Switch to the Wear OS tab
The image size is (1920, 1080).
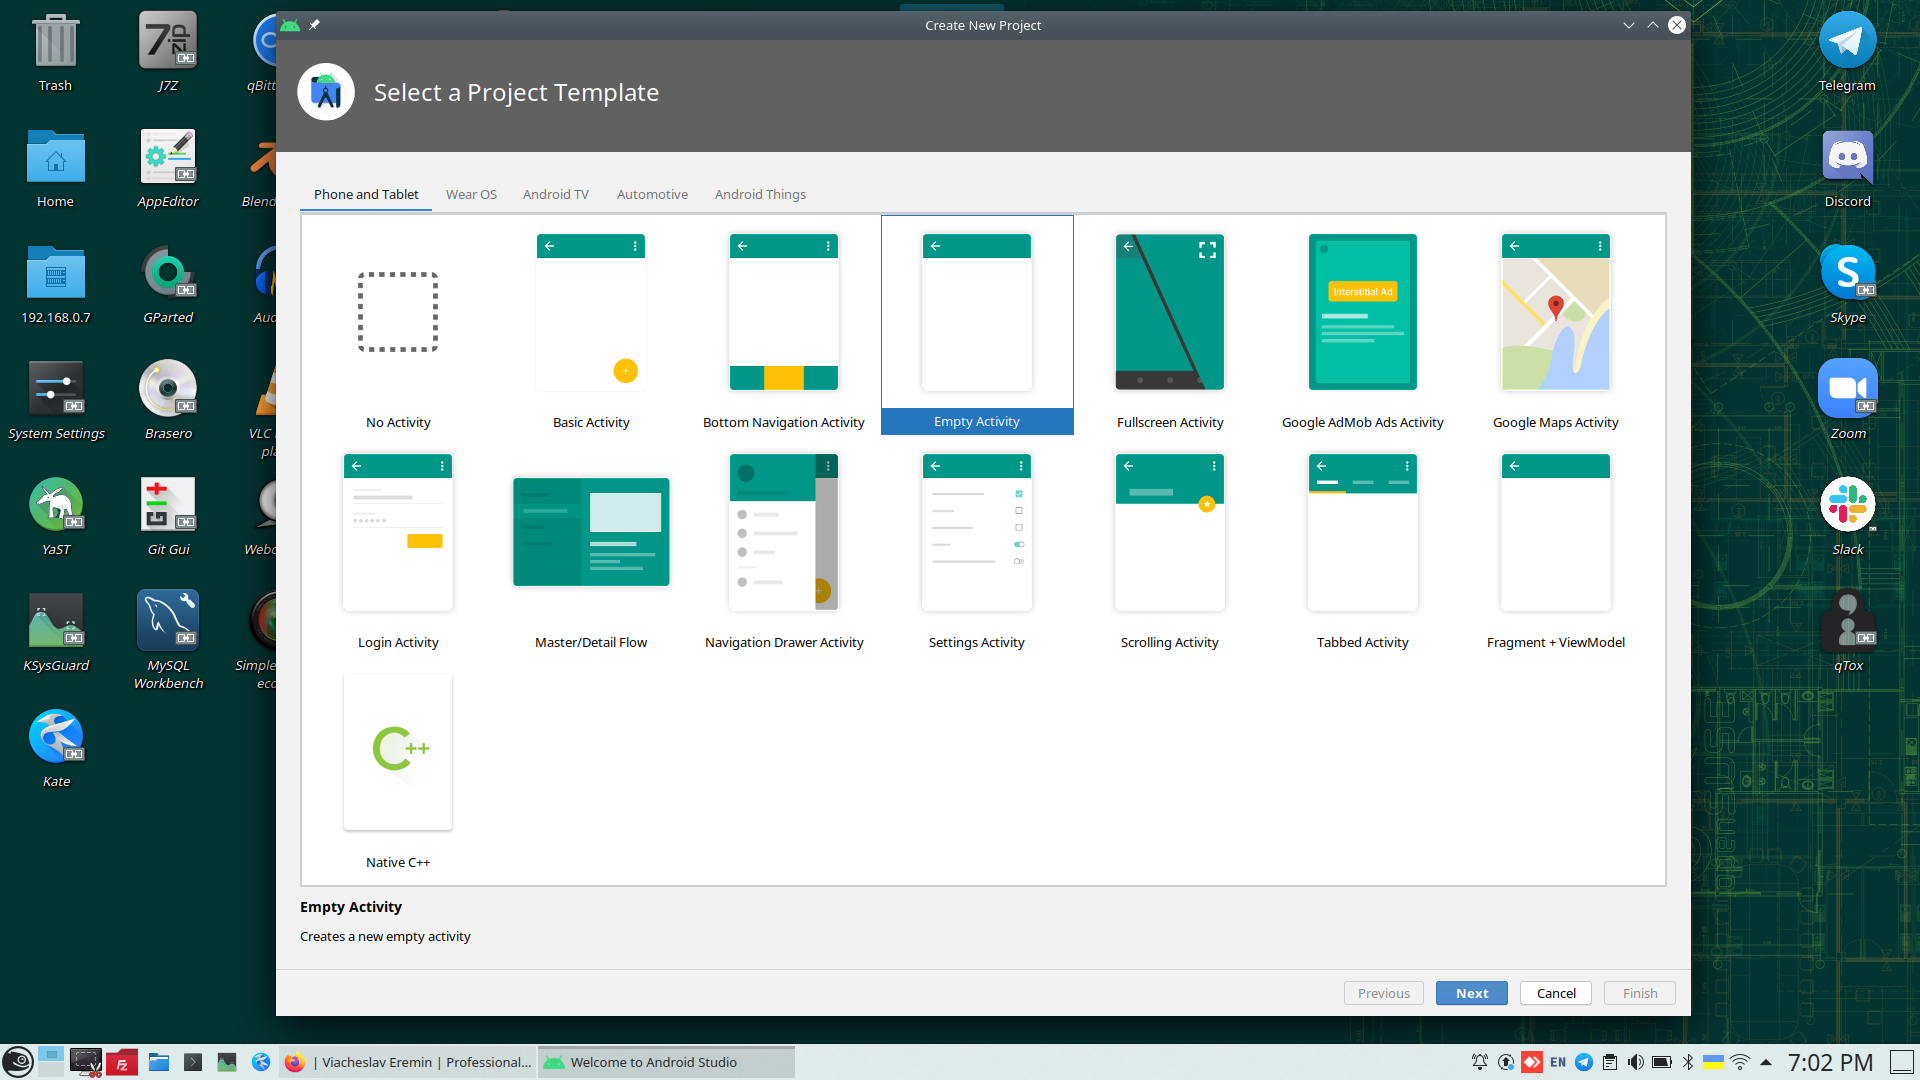pyautogui.click(x=471, y=194)
